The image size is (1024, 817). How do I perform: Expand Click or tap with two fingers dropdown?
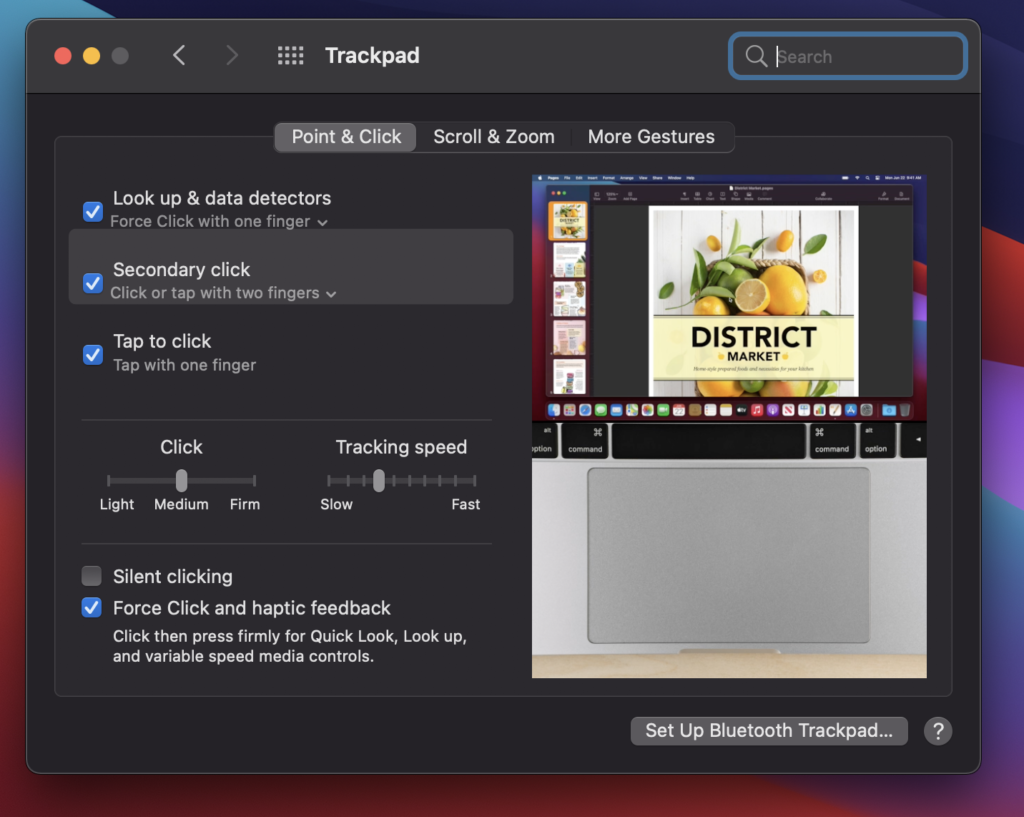[x=223, y=293]
